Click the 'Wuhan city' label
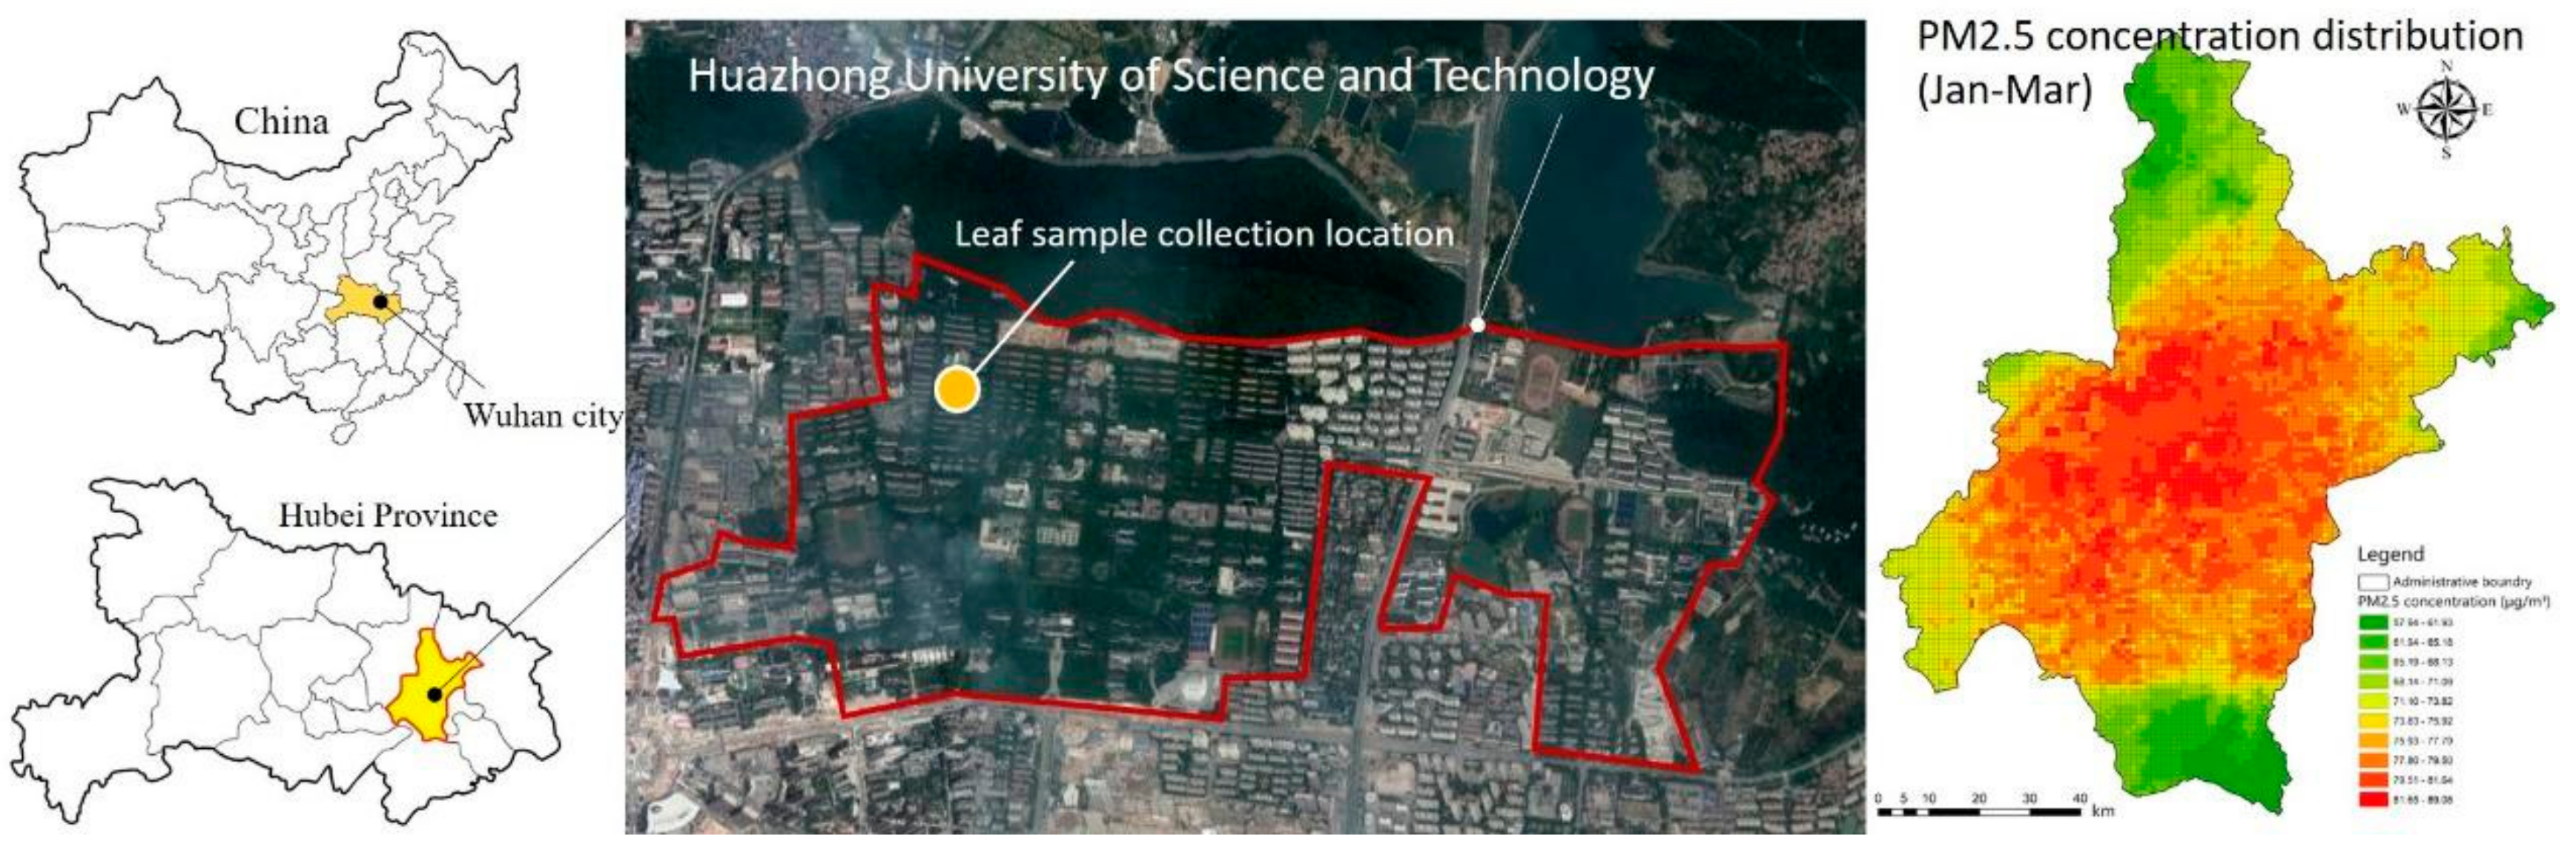 (x=542, y=416)
